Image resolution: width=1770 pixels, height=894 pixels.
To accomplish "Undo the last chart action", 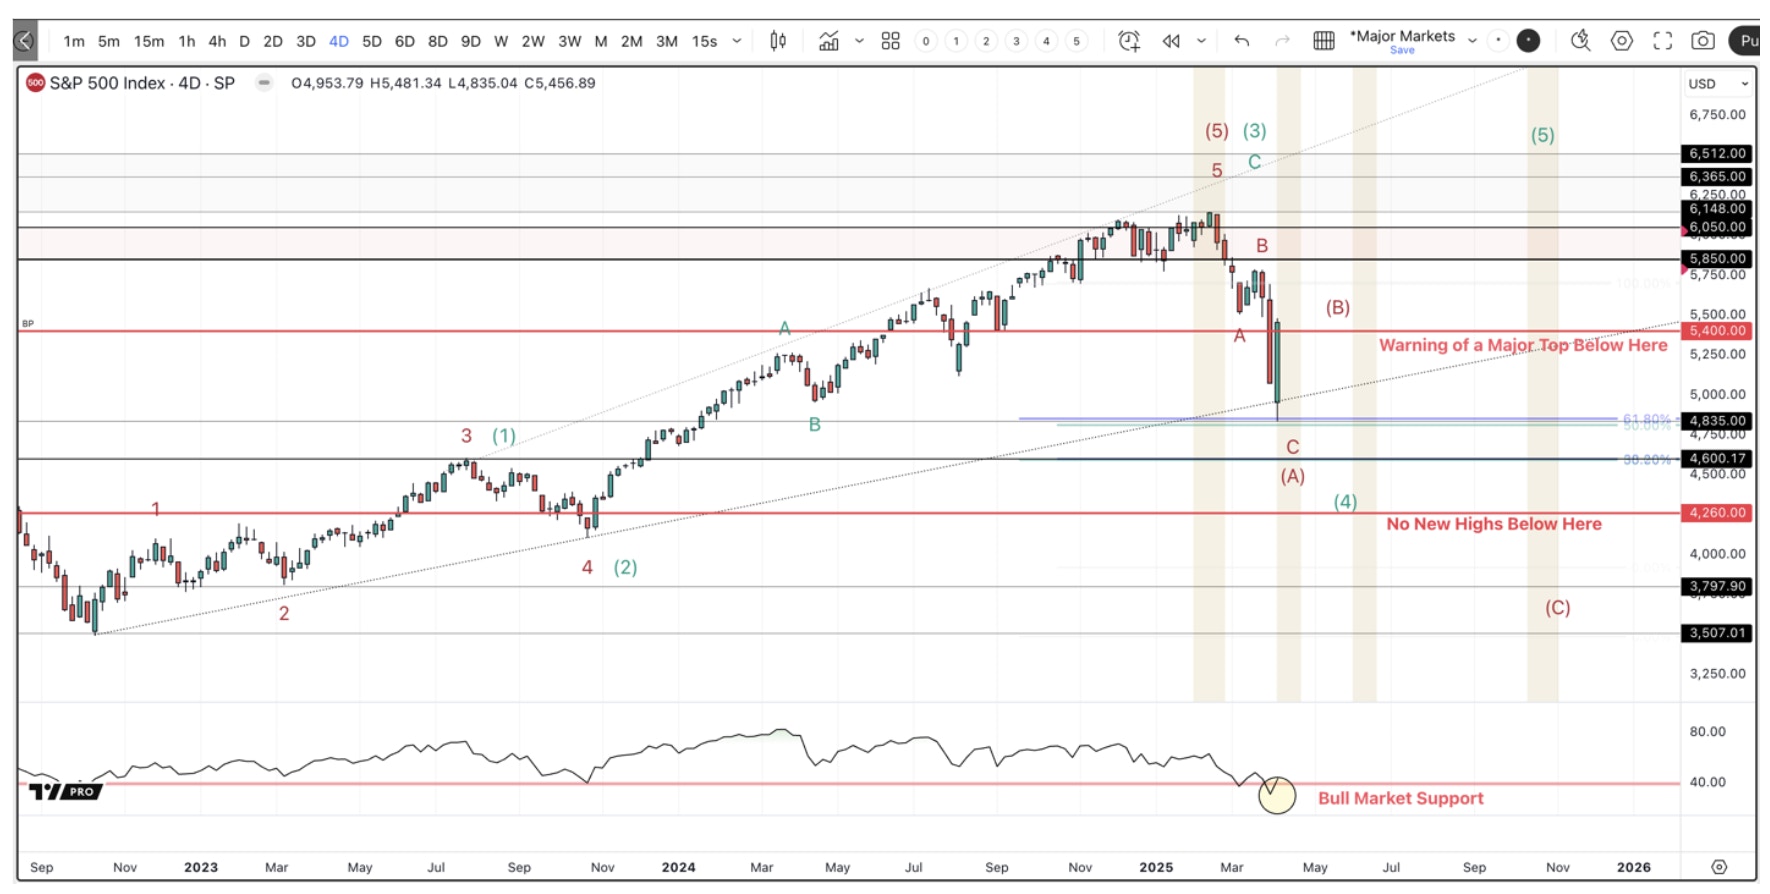I will pyautogui.click(x=1242, y=41).
